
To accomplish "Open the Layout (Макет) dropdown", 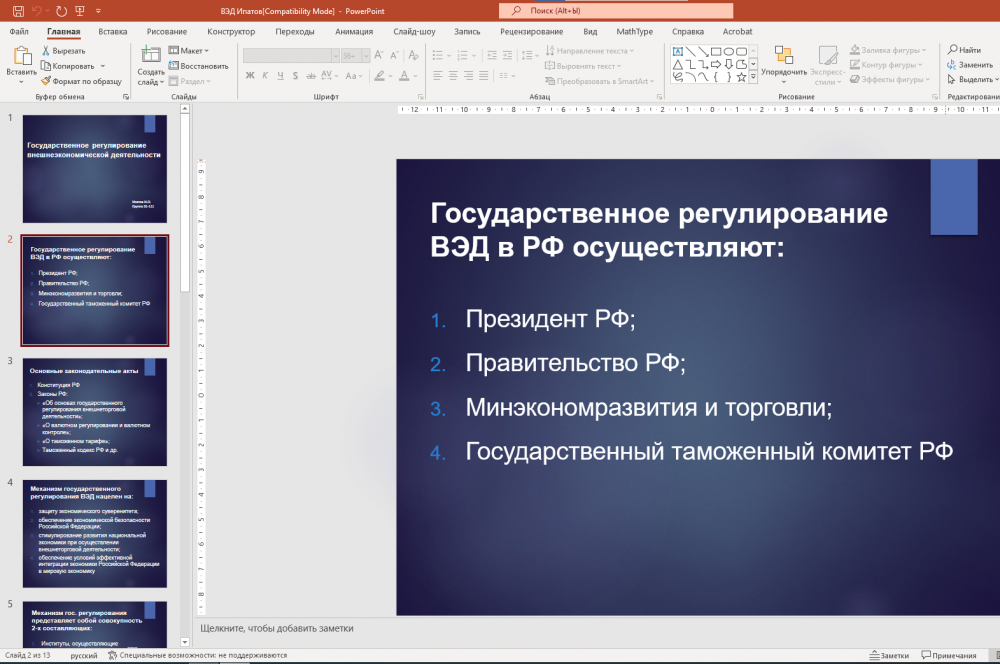I will pyautogui.click(x=190, y=50).
